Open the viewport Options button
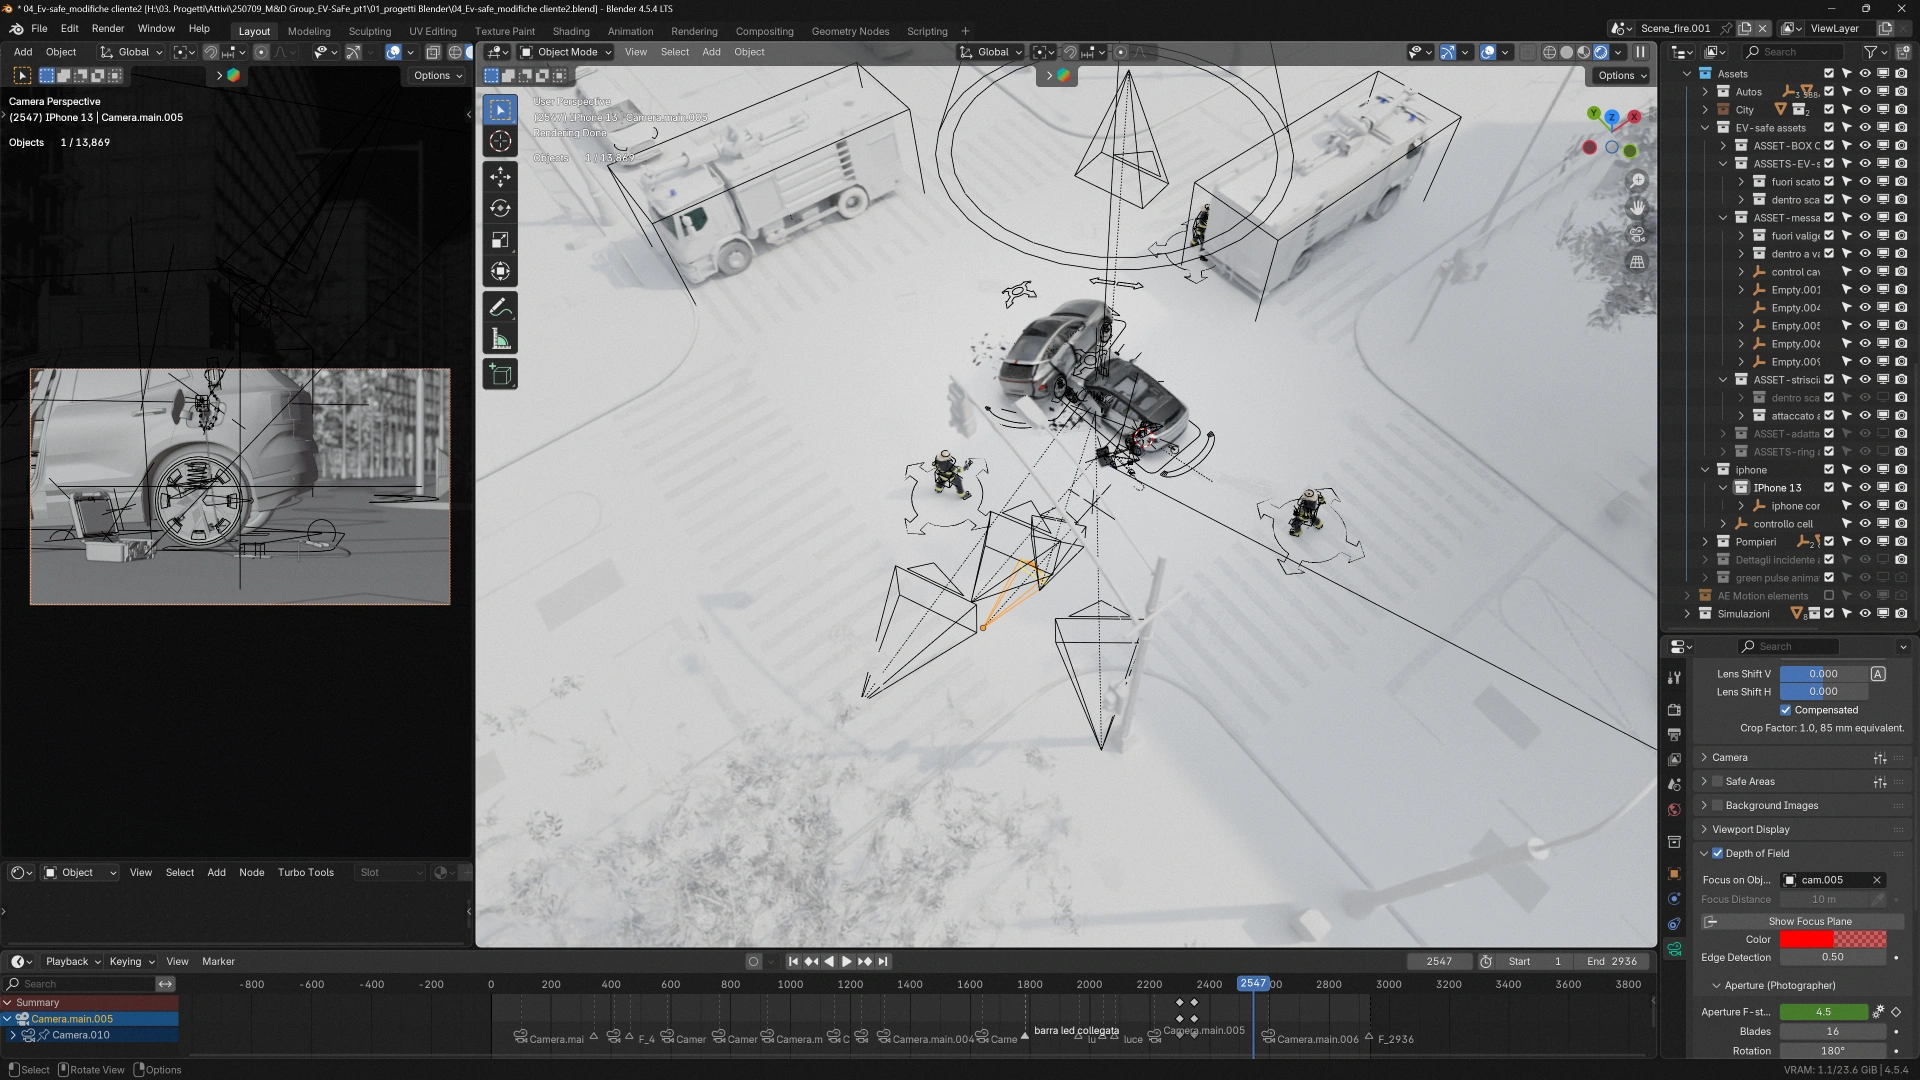The image size is (1920, 1080). coord(1621,76)
